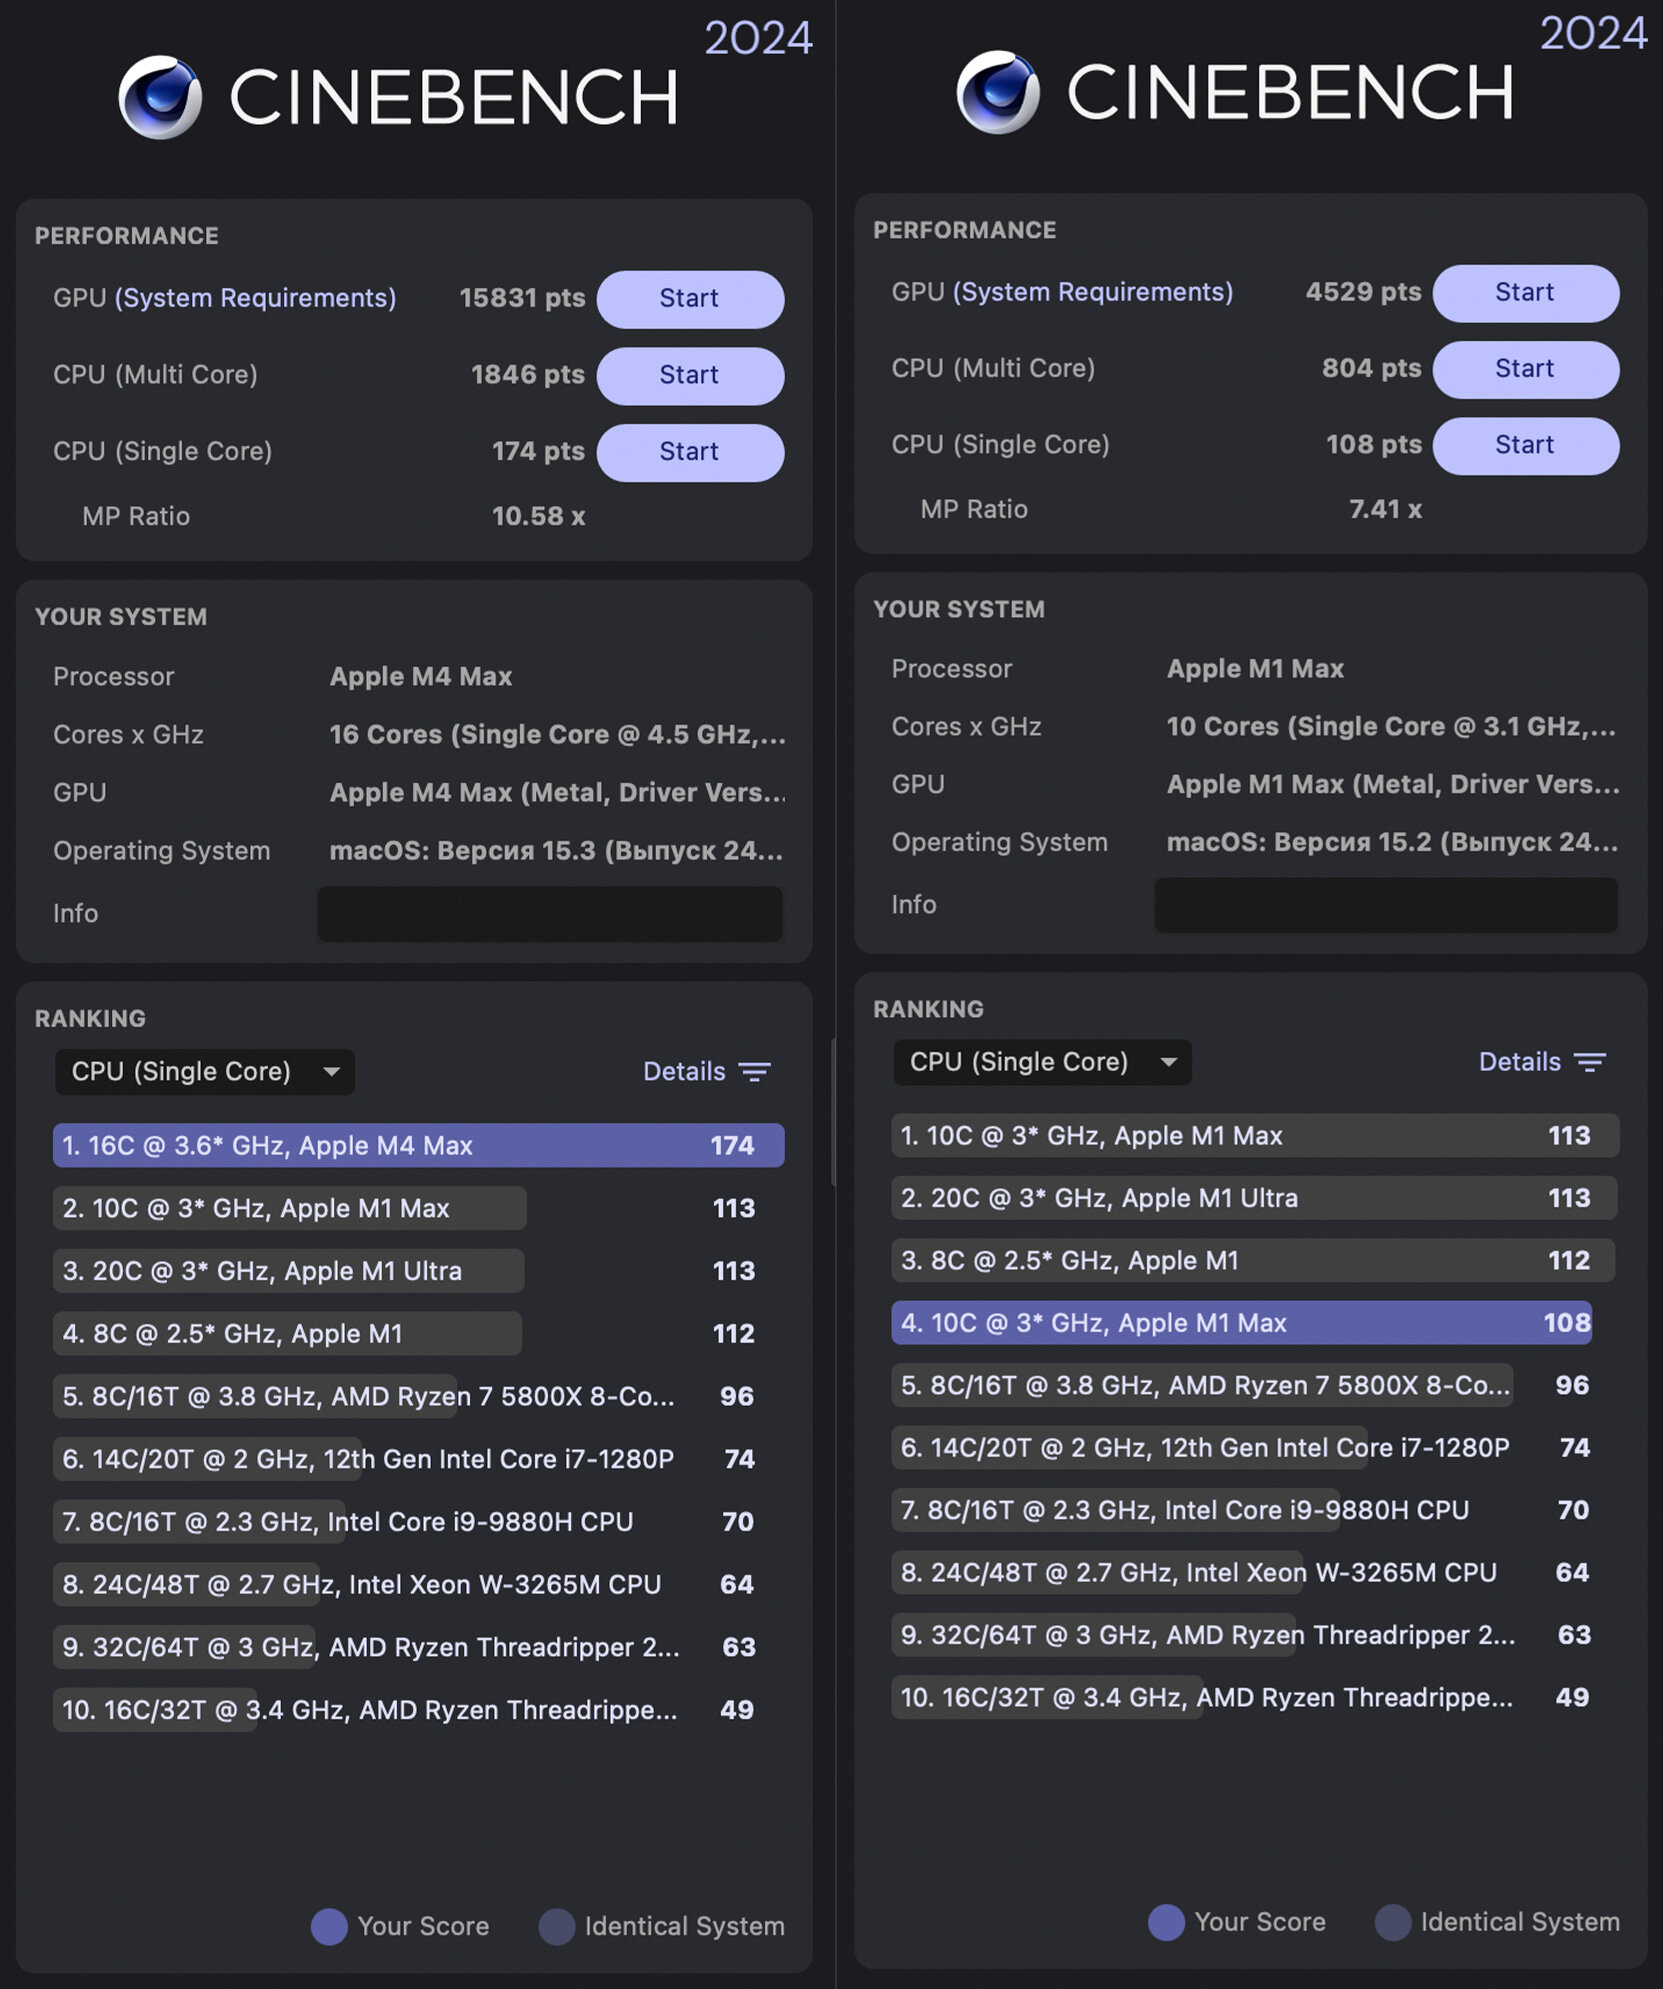1663x1989 pixels.
Task: Click the 16 Cores GHz value
Action: pos(558,735)
